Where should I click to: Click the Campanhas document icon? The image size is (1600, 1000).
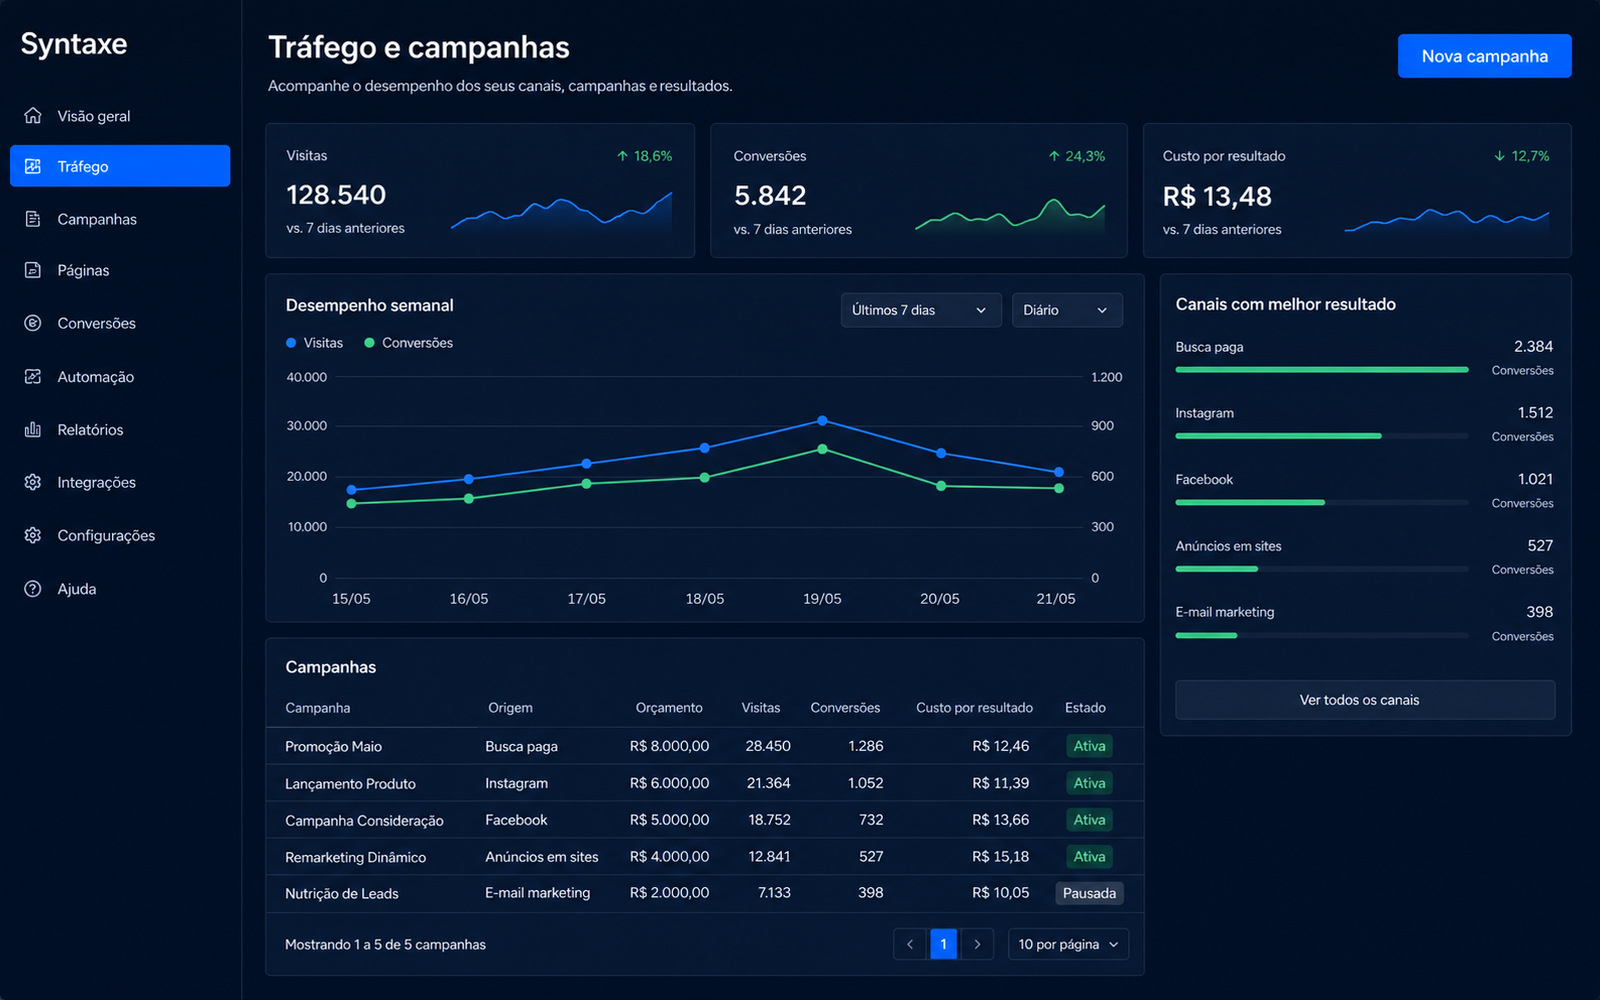33,219
